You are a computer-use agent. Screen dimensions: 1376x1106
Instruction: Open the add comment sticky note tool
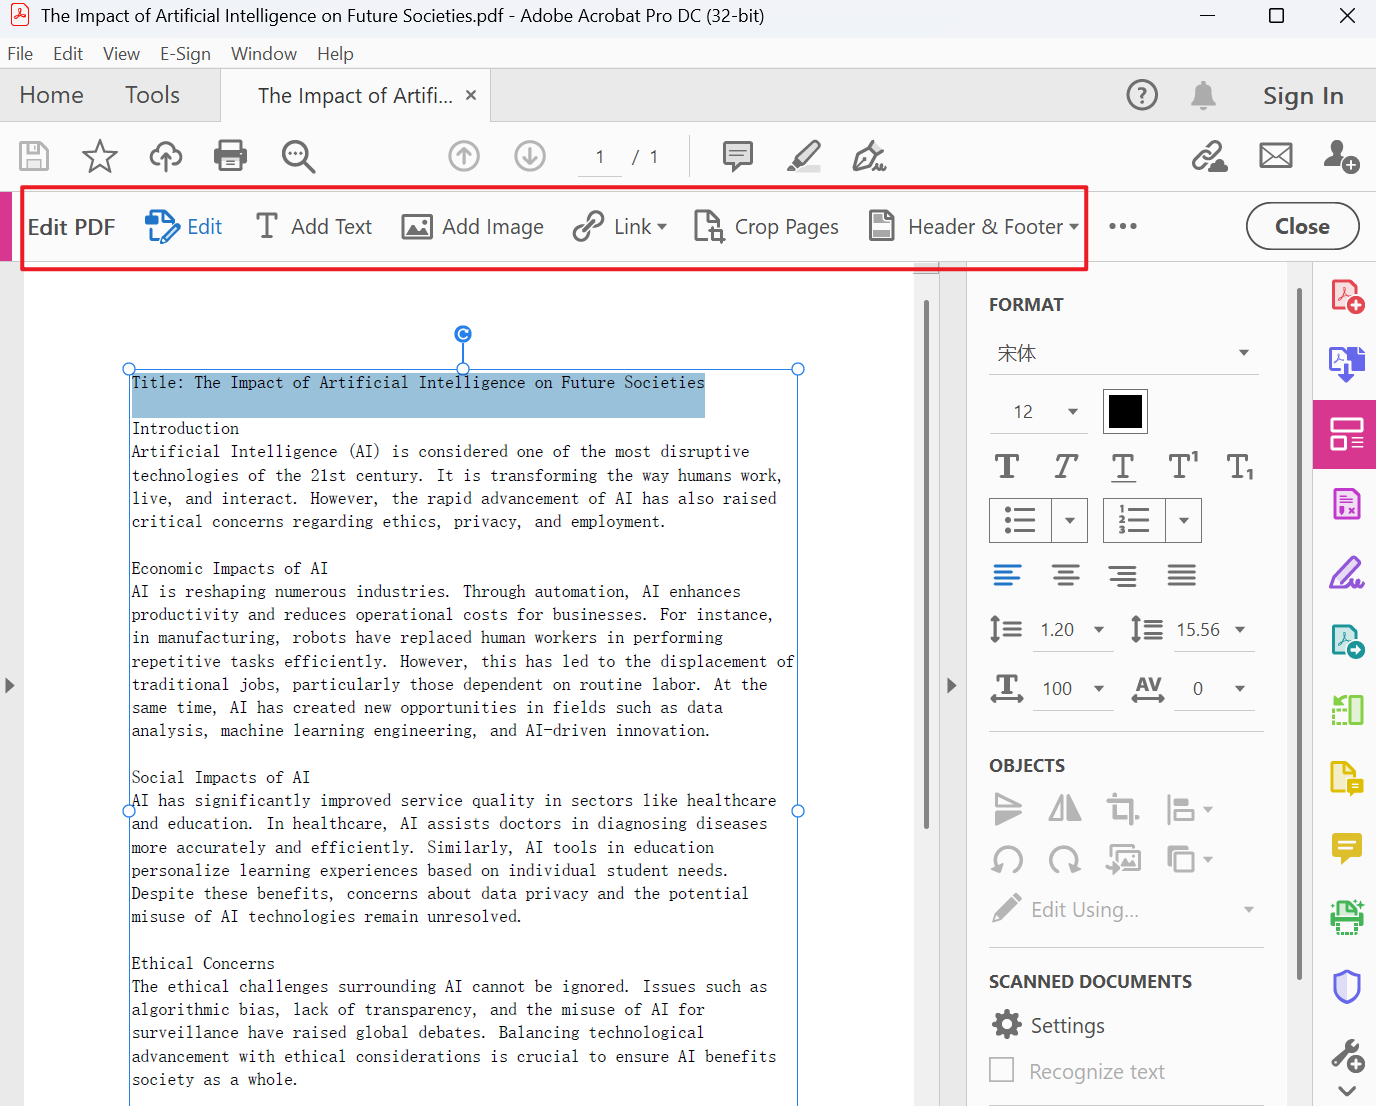pyautogui.click(x=737, y=156)
